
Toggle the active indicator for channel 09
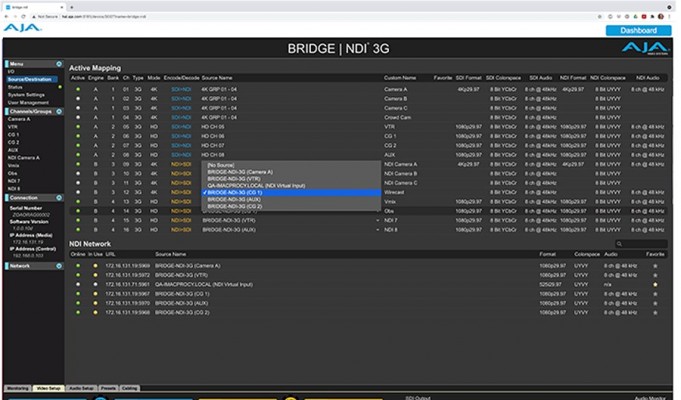(78, 164)
